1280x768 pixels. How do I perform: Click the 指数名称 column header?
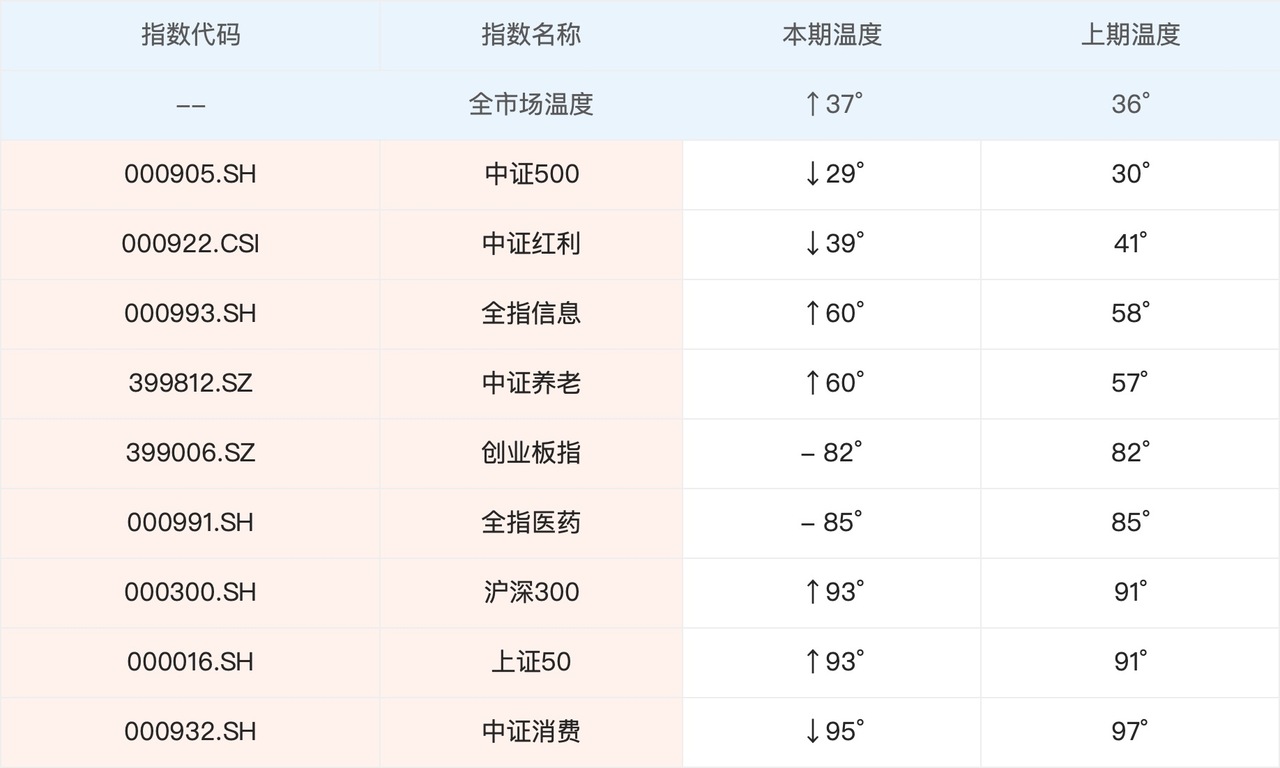click(531, 35)
